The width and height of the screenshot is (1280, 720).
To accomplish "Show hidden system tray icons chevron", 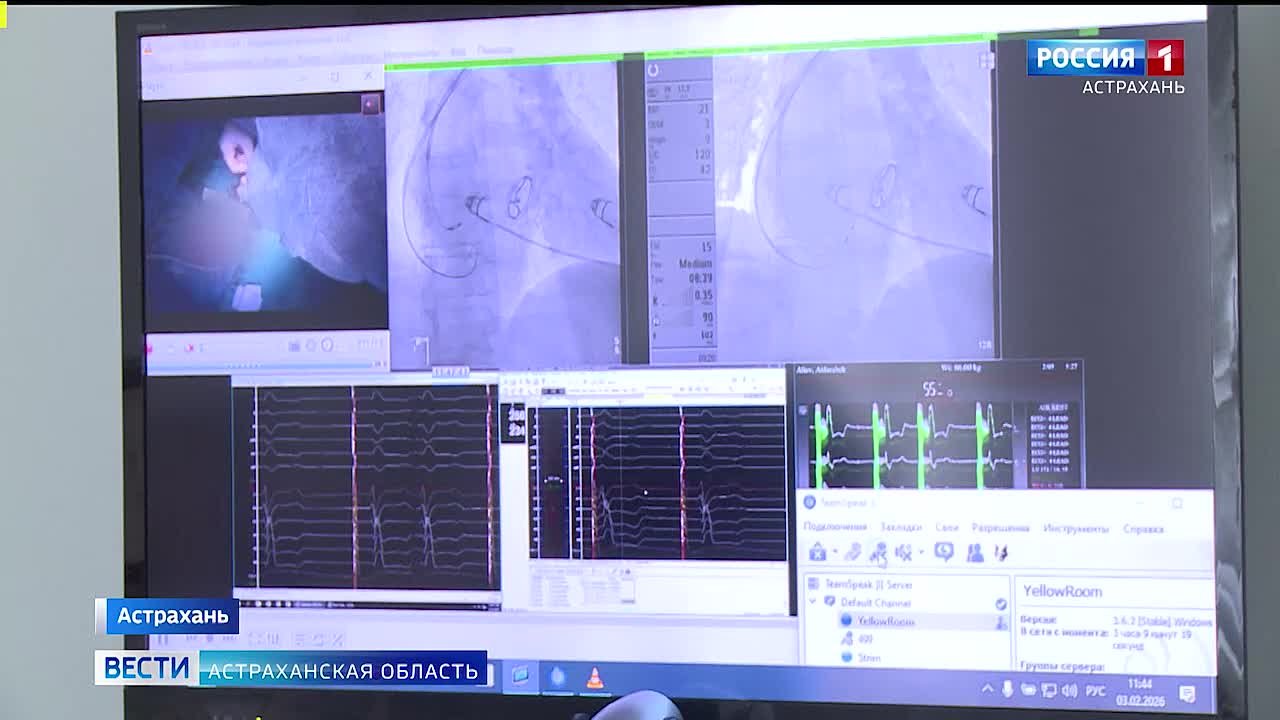I will (x=987, y=689).
